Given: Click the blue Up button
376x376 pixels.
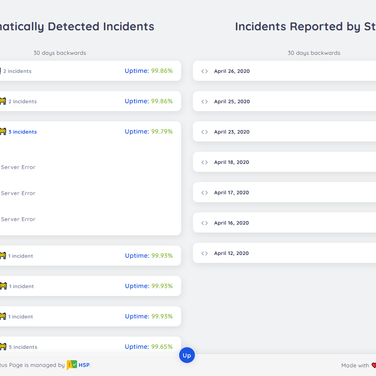Looking at the screenshot, I should 187,355.
